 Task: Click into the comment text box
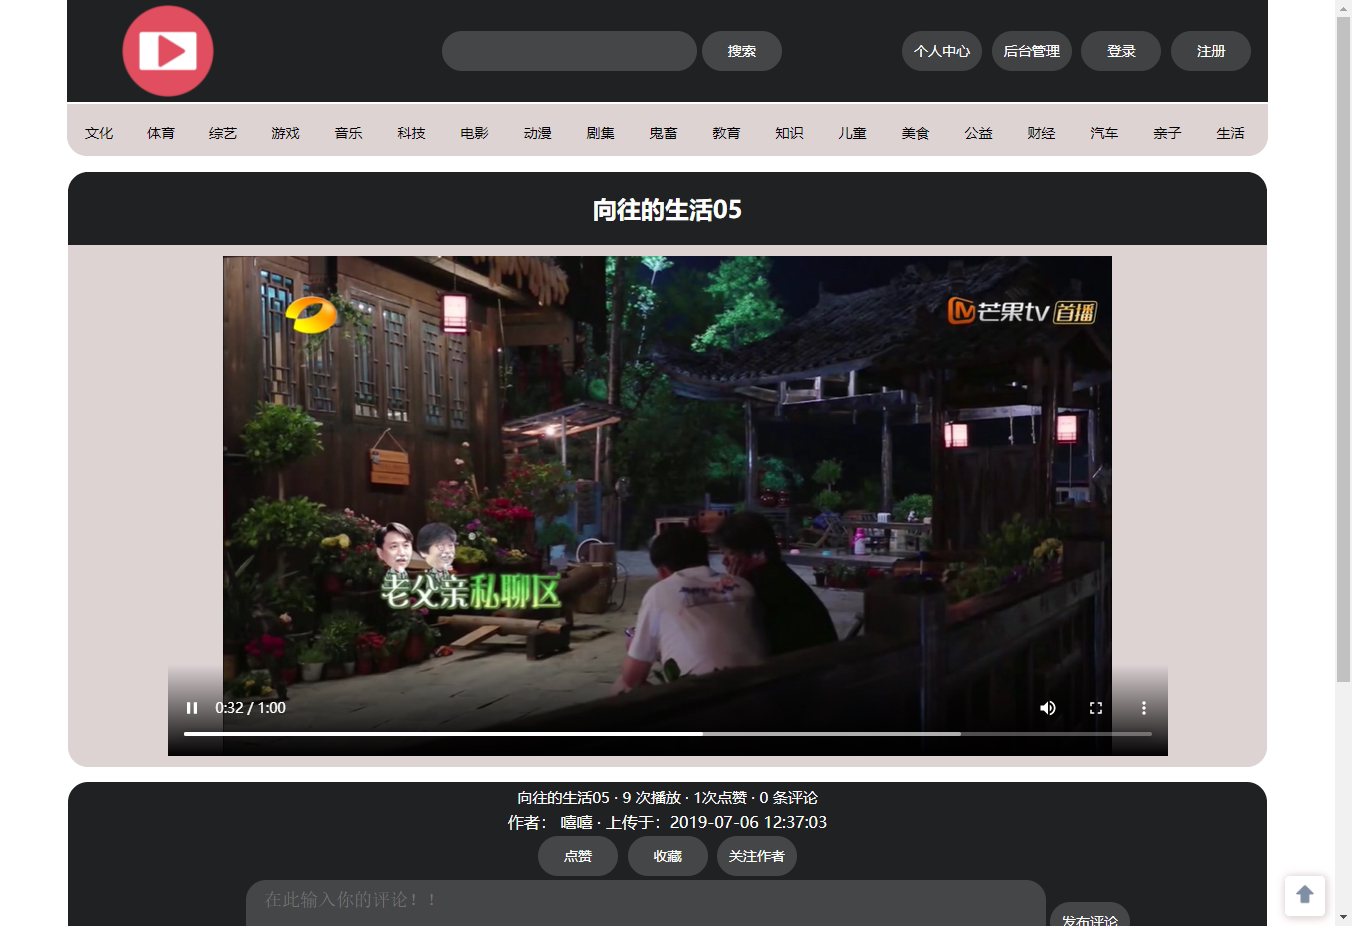(646, 903)
